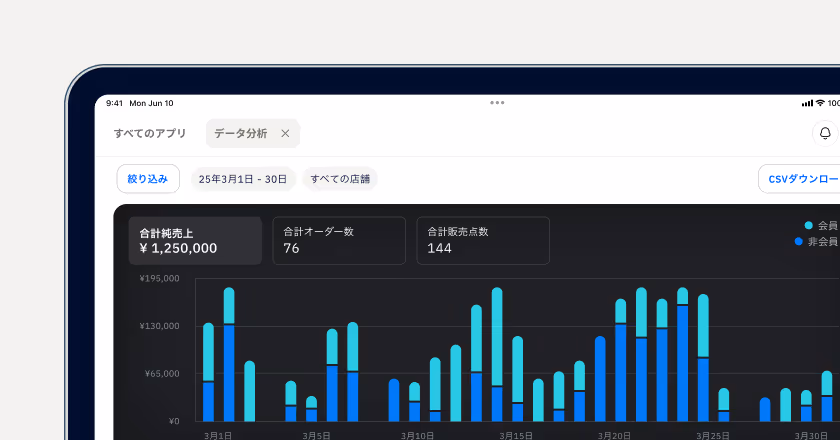The height and width of the screenshot is (440, 840).
Task: Click the ¥195,000 axis label
Action: [x=160, y=278]
